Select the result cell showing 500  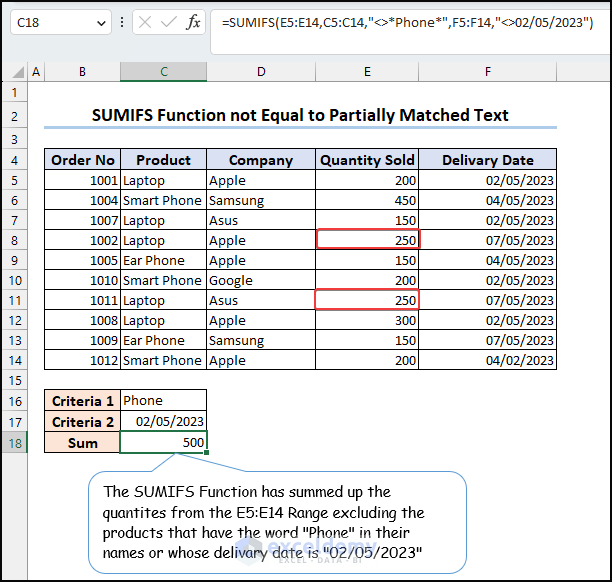pyautogui.click(x=164, y=442)
